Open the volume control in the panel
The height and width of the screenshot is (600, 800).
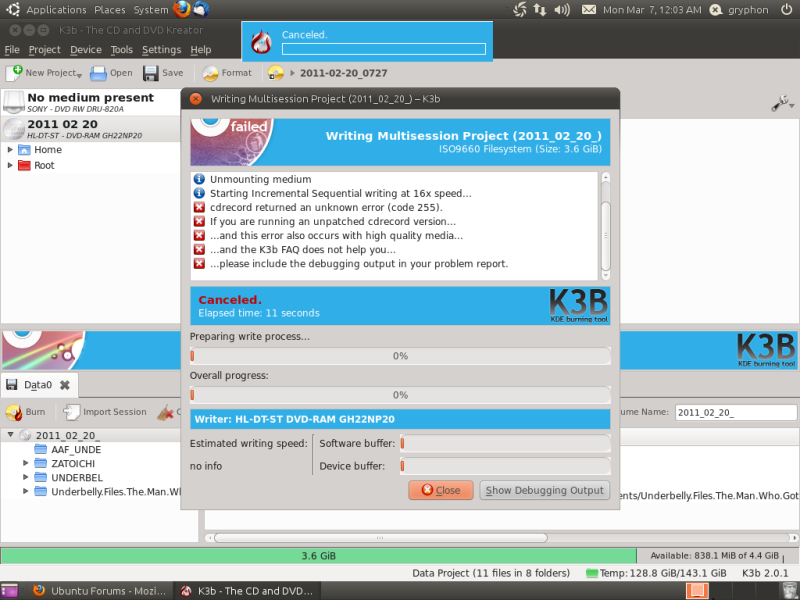[x=562, y=10]
